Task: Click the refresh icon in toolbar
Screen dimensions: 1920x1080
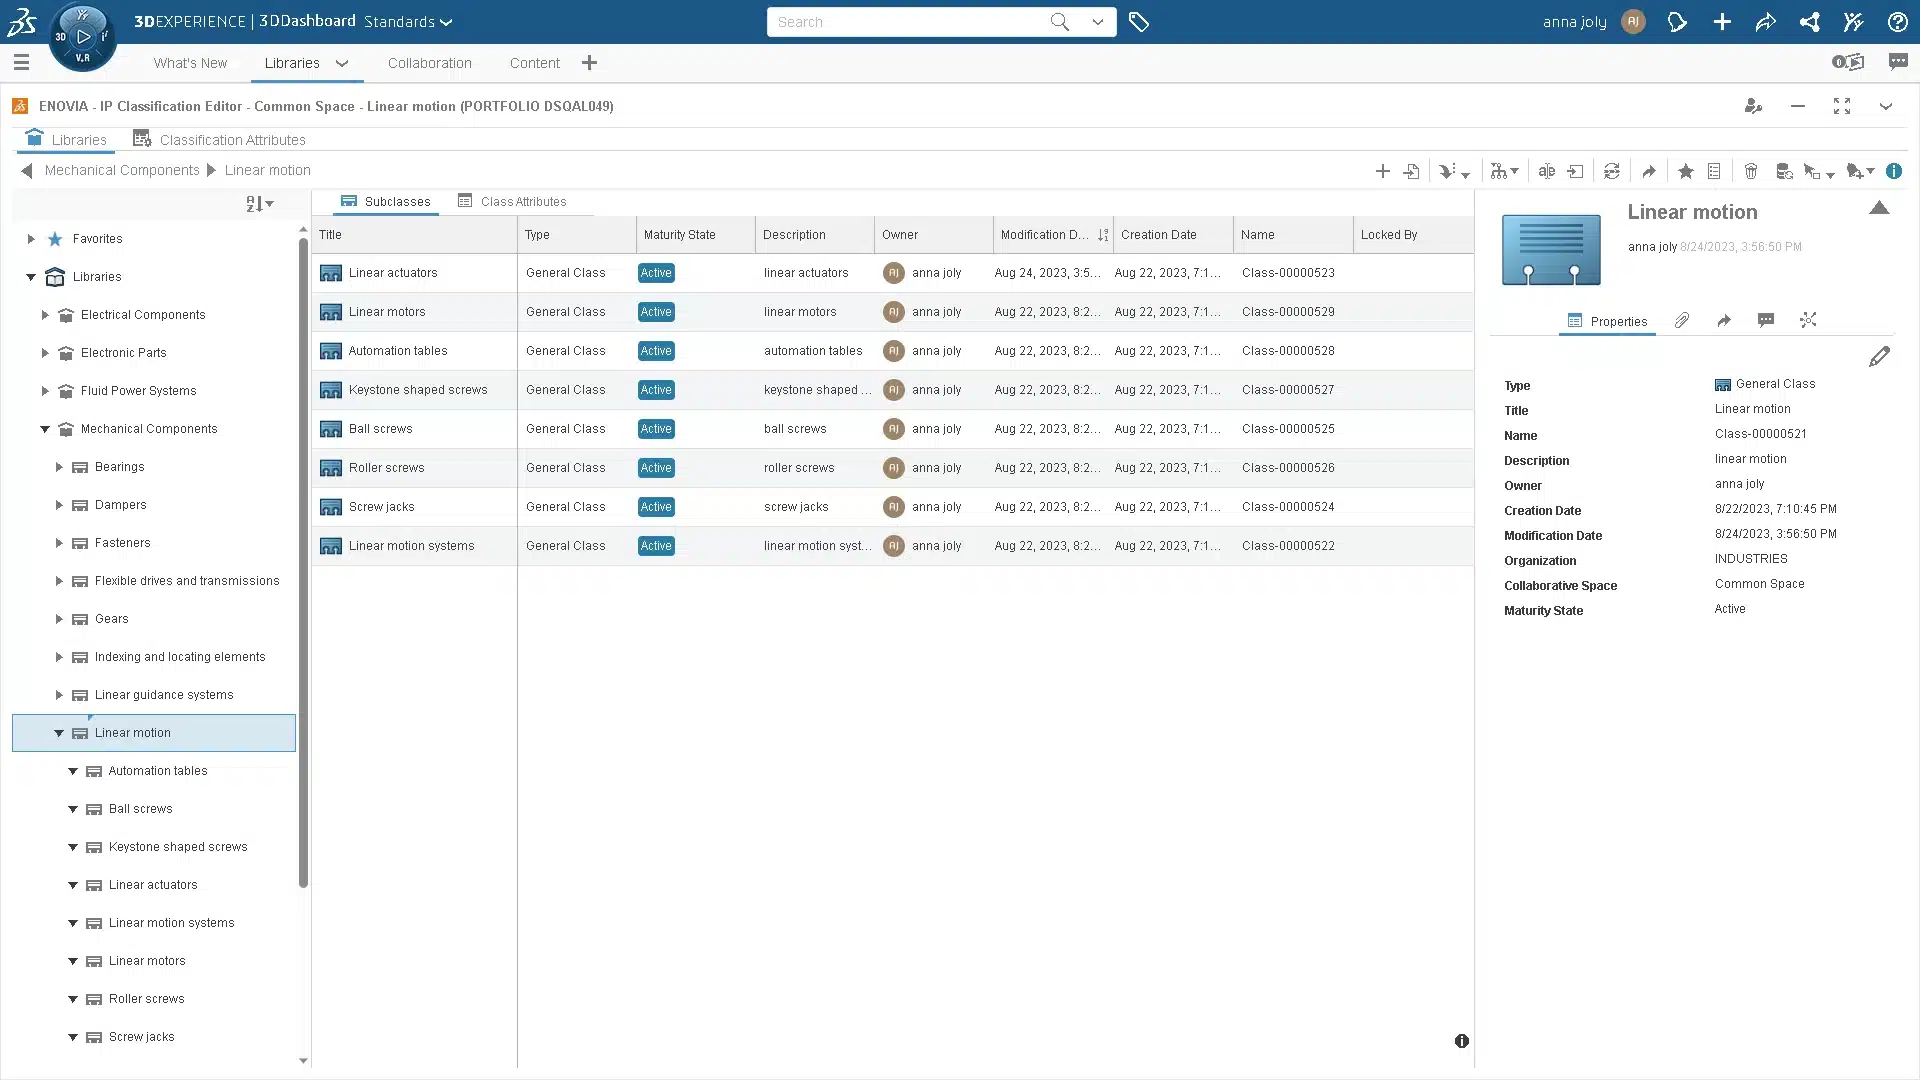Action: pos(1612,172)
